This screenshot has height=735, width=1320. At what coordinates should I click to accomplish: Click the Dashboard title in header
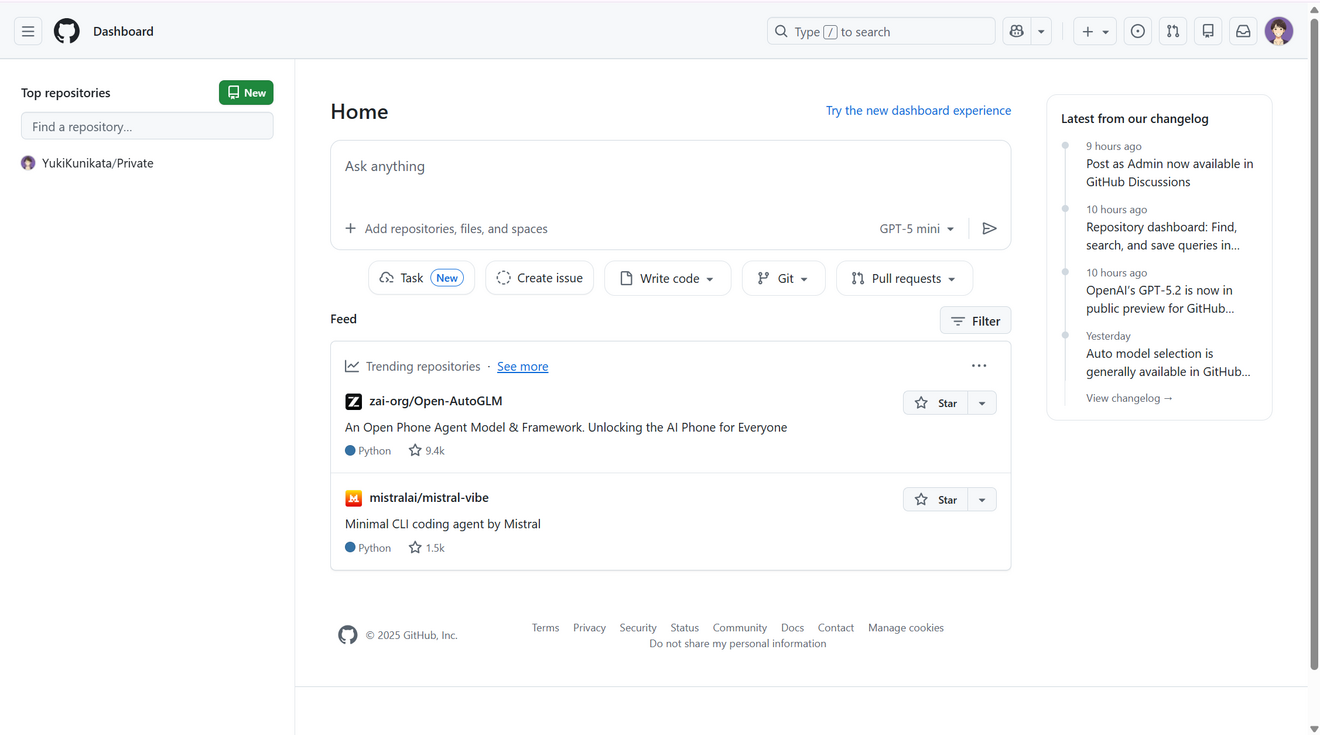(x=123, y=32)
